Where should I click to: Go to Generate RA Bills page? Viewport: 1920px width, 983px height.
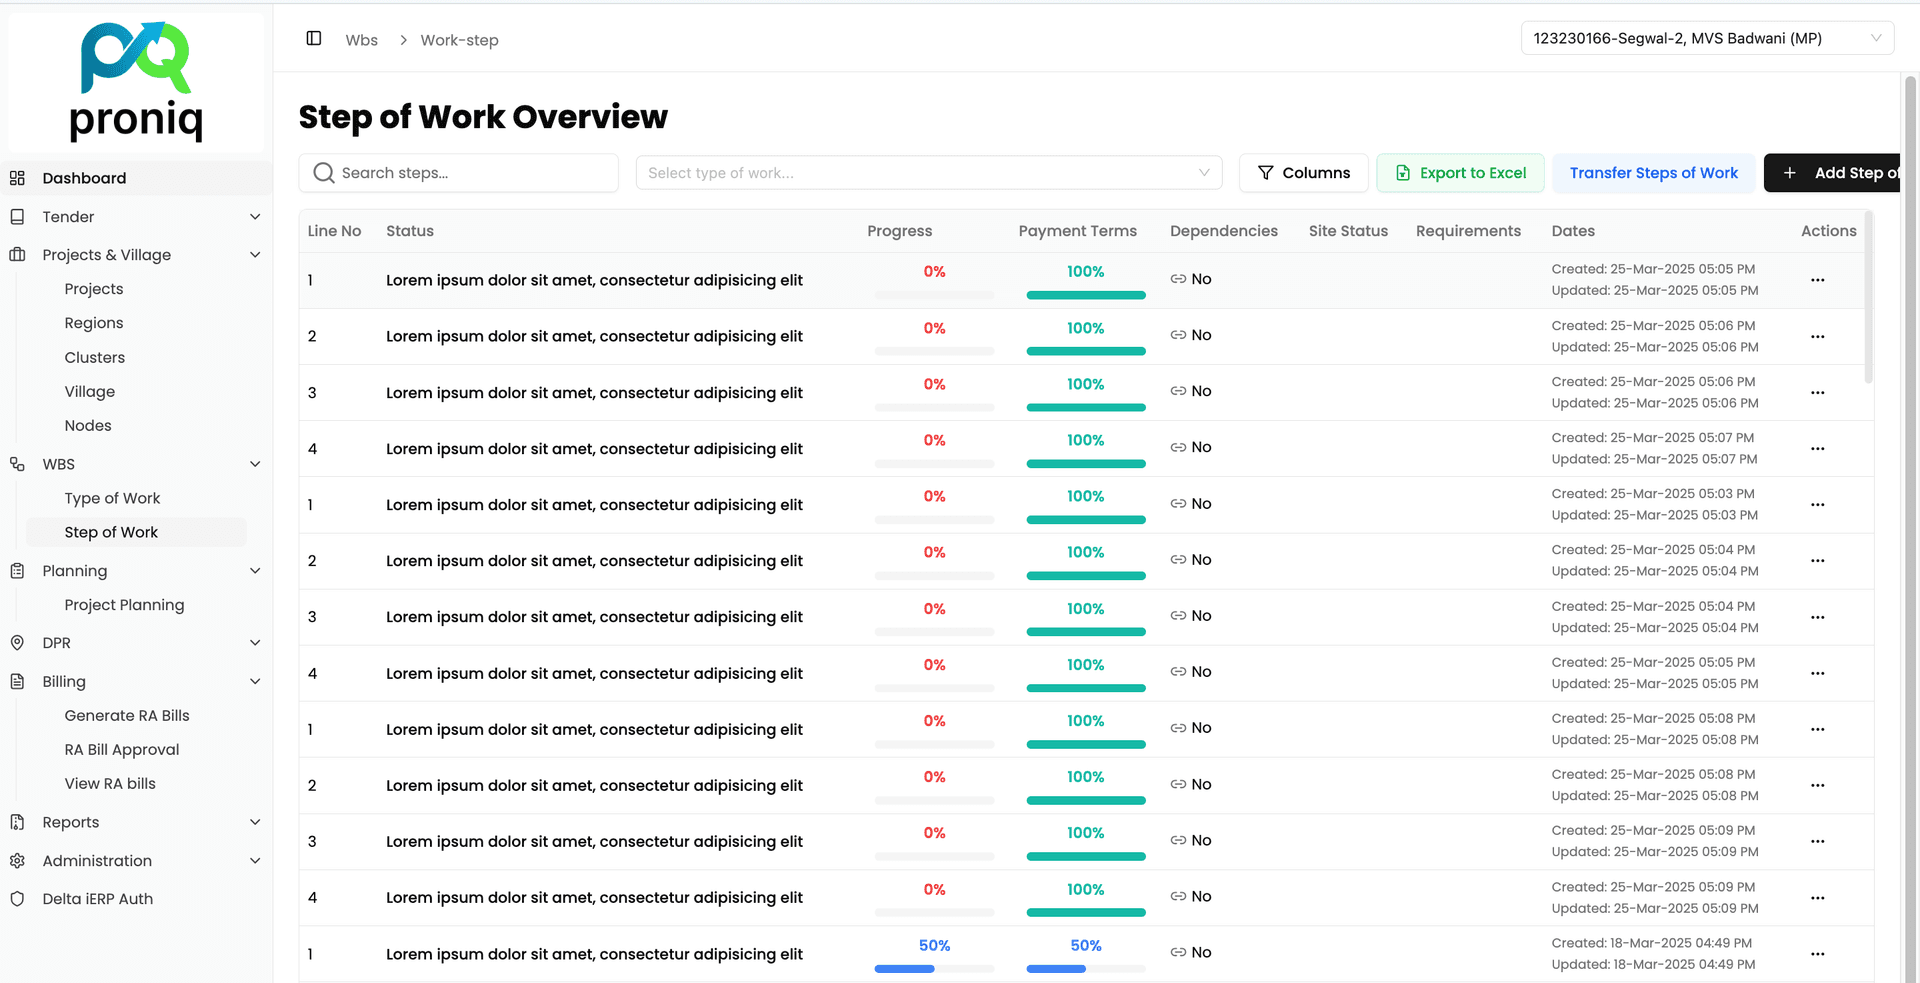point(127,716)
